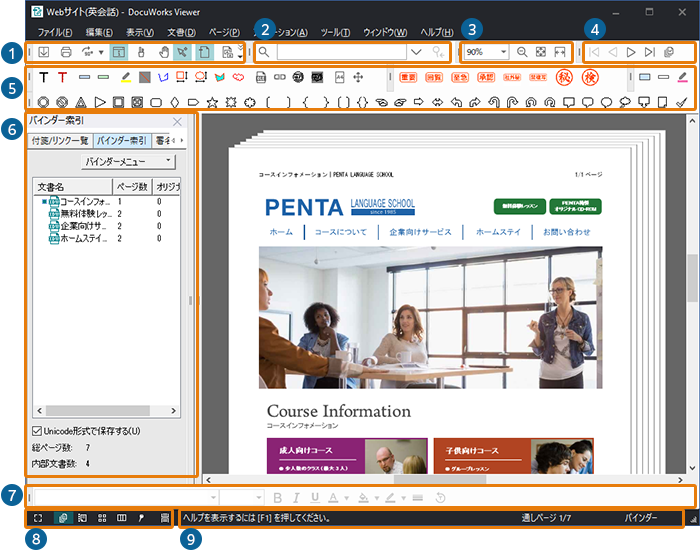Select the black text annotation tool
700x550 pixels.
[x=44, y=77]
